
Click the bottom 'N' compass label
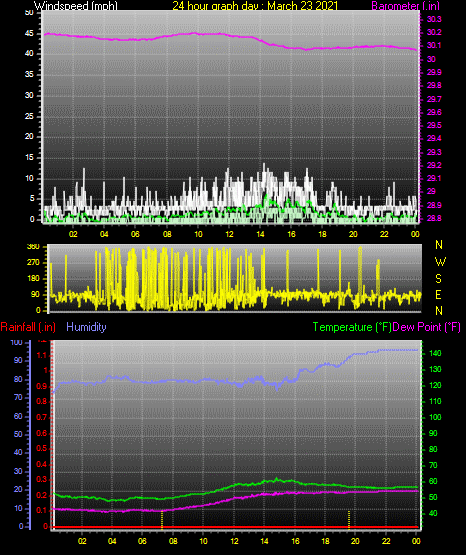[439, 311]
